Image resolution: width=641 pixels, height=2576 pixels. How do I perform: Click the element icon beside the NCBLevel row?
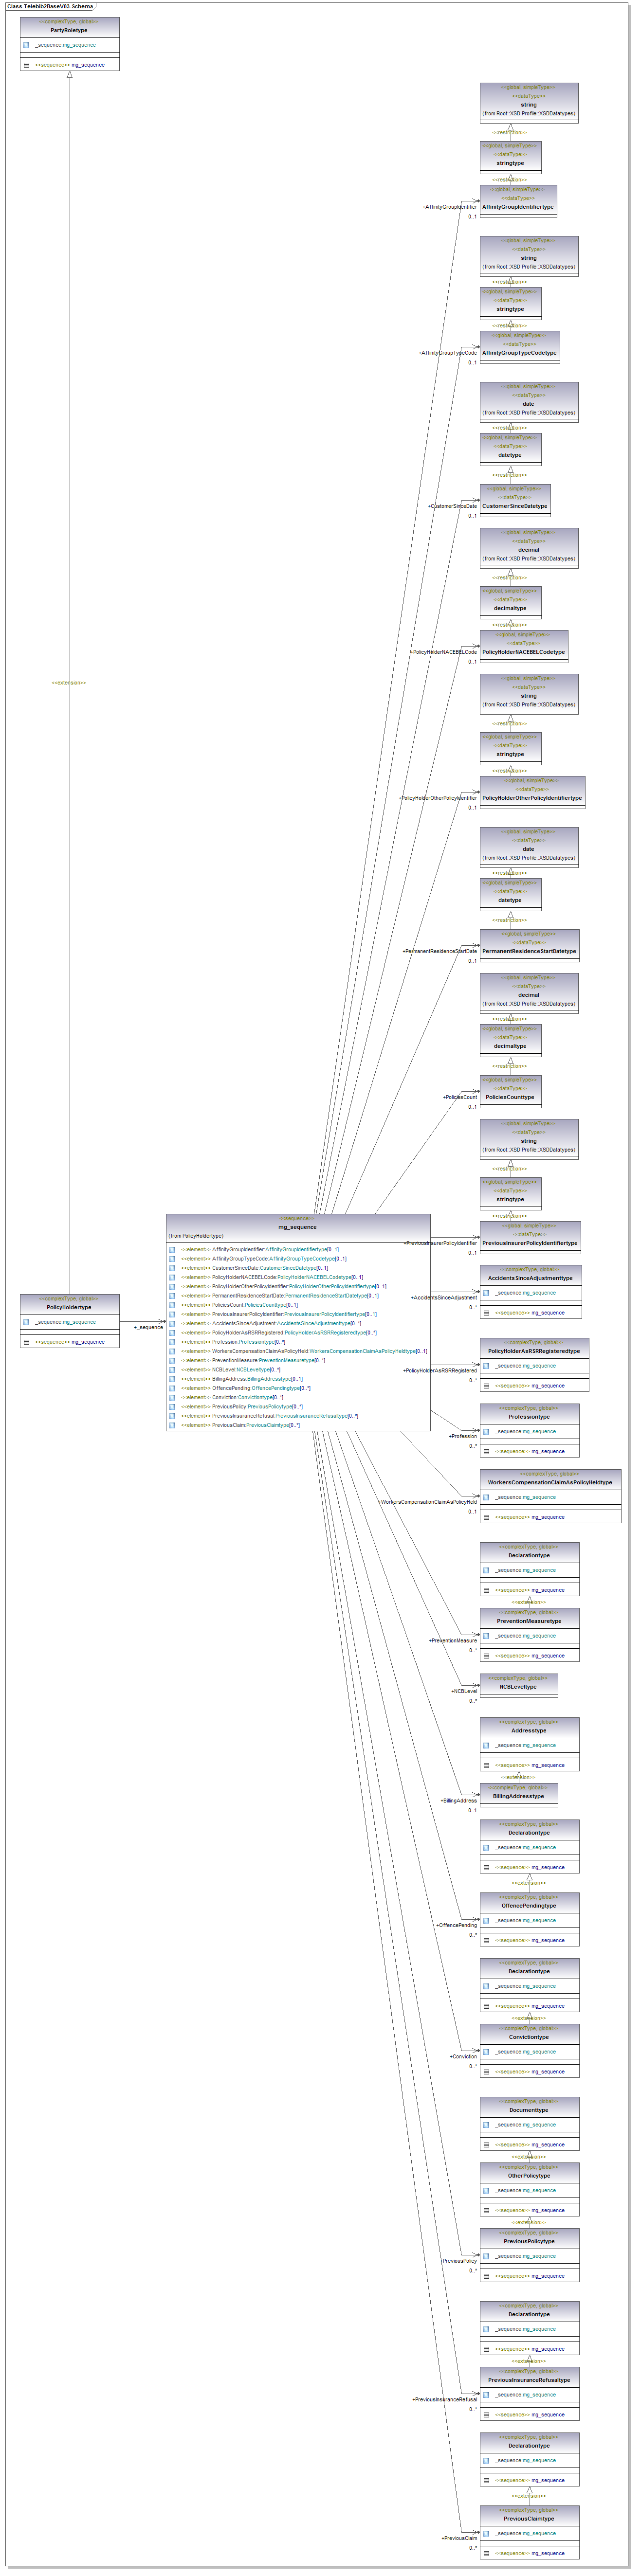pyautogui.click(x=172, y=1370)
